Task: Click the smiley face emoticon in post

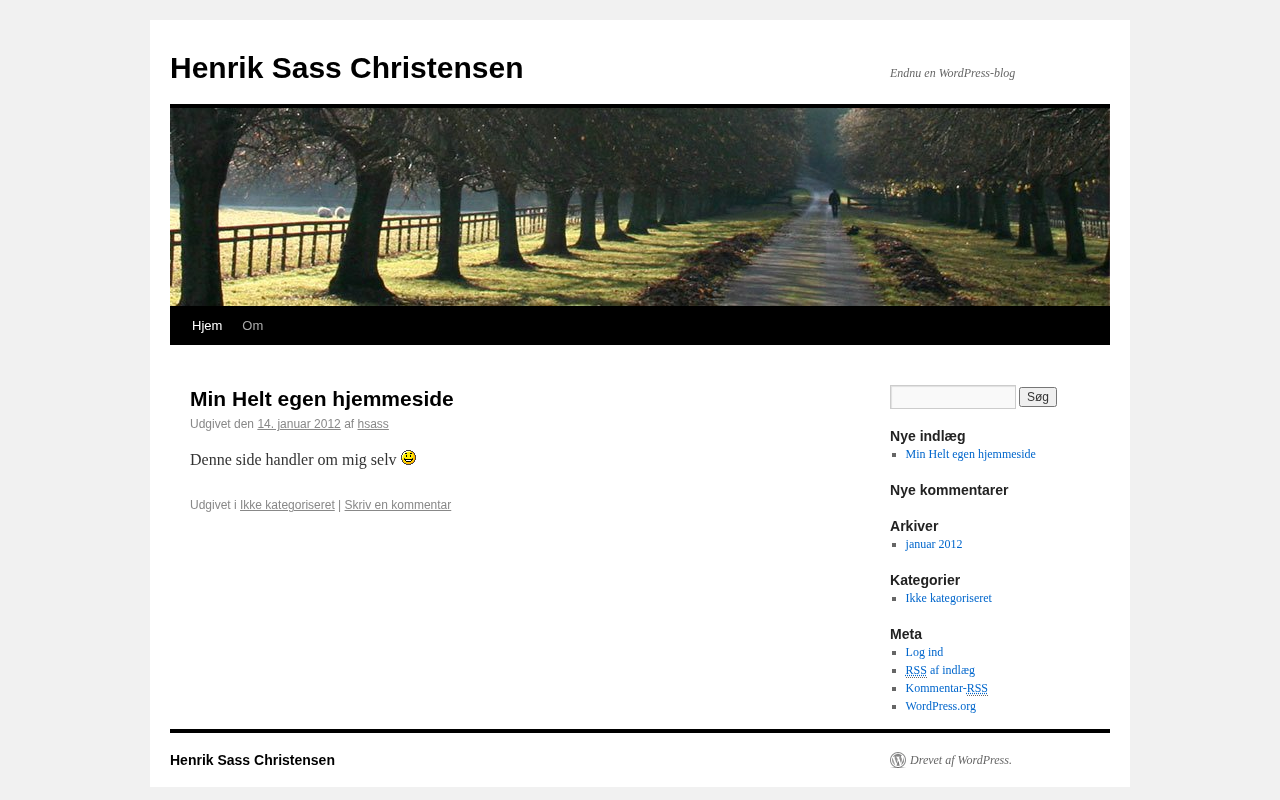Action: tap(408, 458)
